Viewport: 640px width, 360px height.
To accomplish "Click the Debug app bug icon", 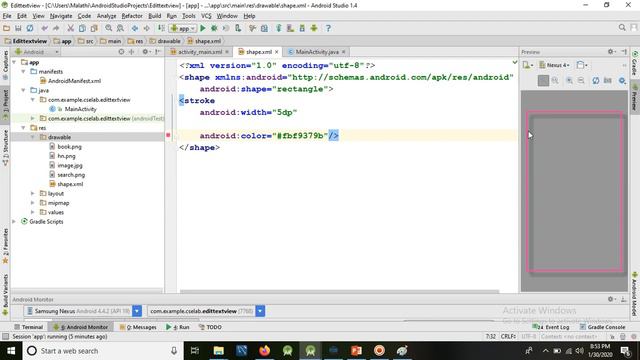I will click(x=214, y=28).
